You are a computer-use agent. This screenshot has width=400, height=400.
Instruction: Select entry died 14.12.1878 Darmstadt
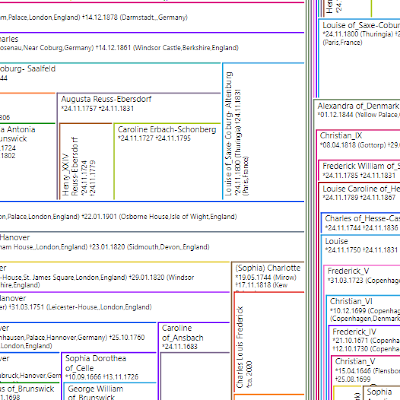coord(152,17)
